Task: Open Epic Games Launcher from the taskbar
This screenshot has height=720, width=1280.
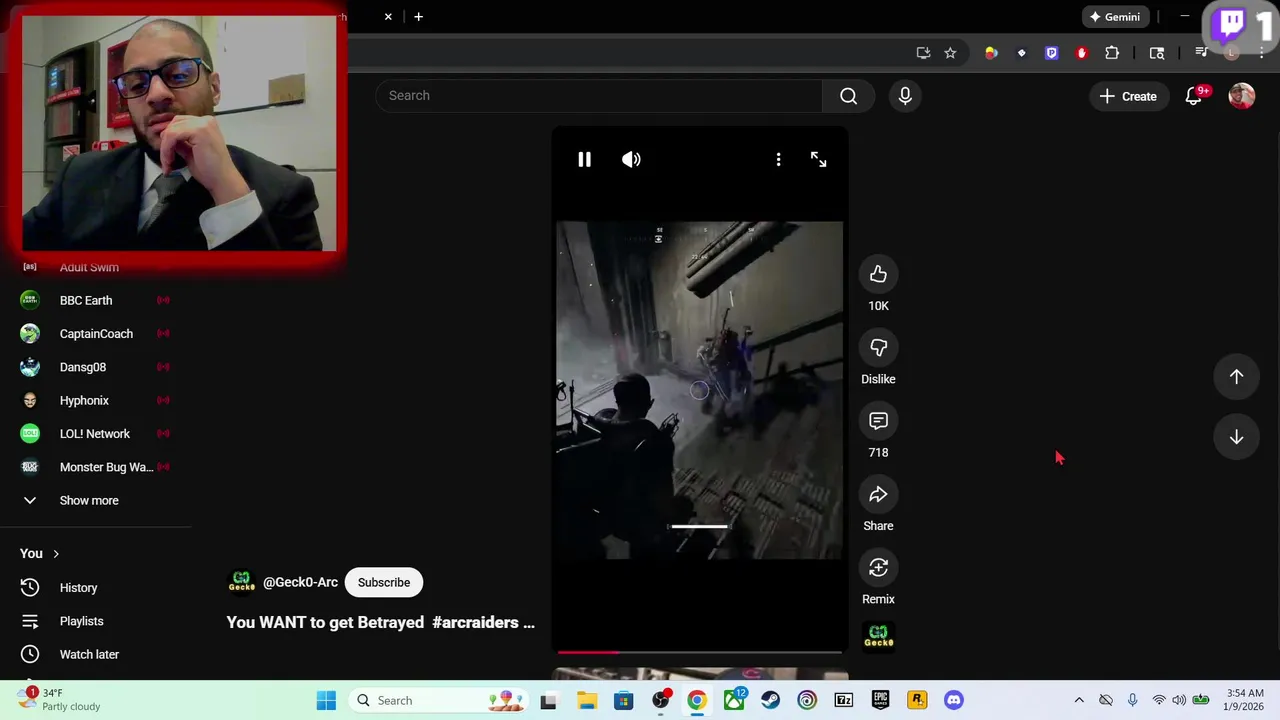Action: coord(880,700)
